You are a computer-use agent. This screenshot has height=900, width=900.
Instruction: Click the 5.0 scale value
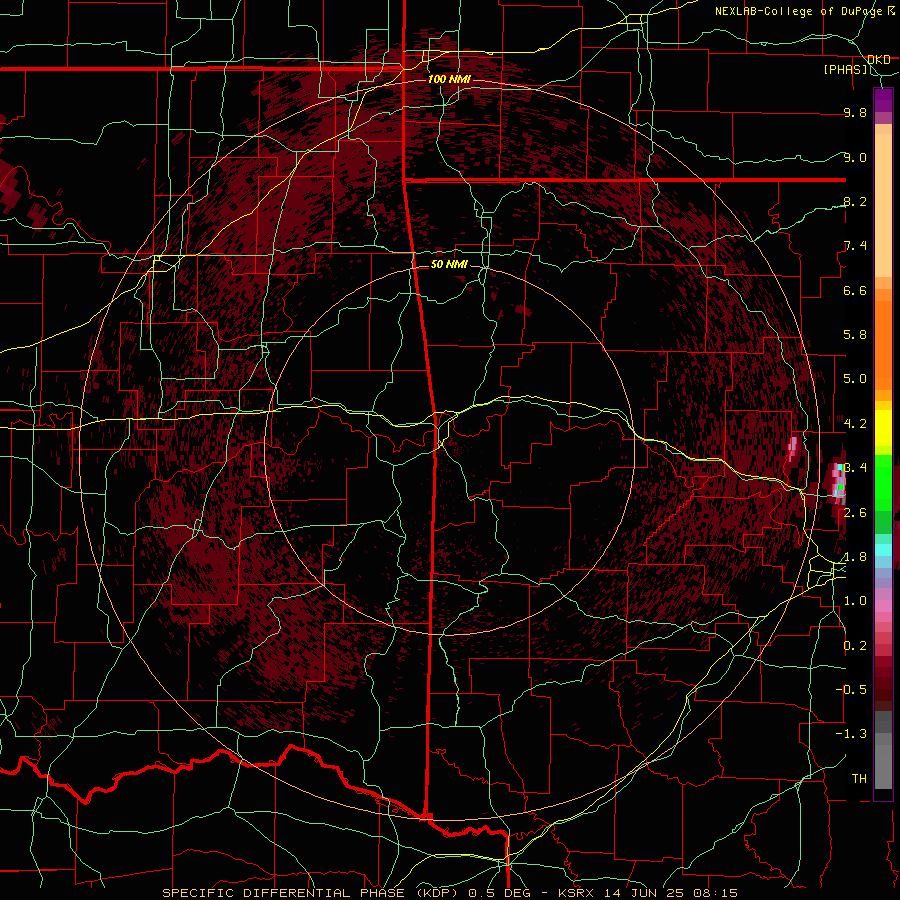pos(855,379)
